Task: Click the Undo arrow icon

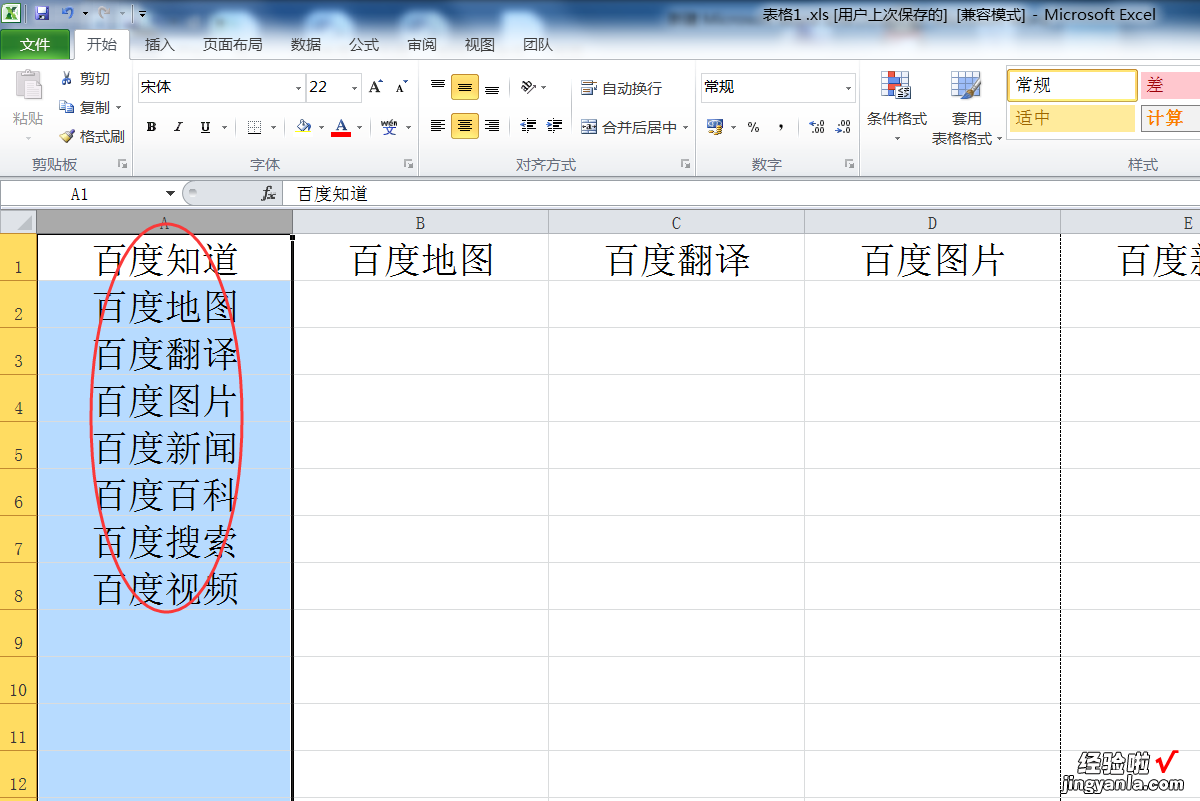Action: (68, 14)
